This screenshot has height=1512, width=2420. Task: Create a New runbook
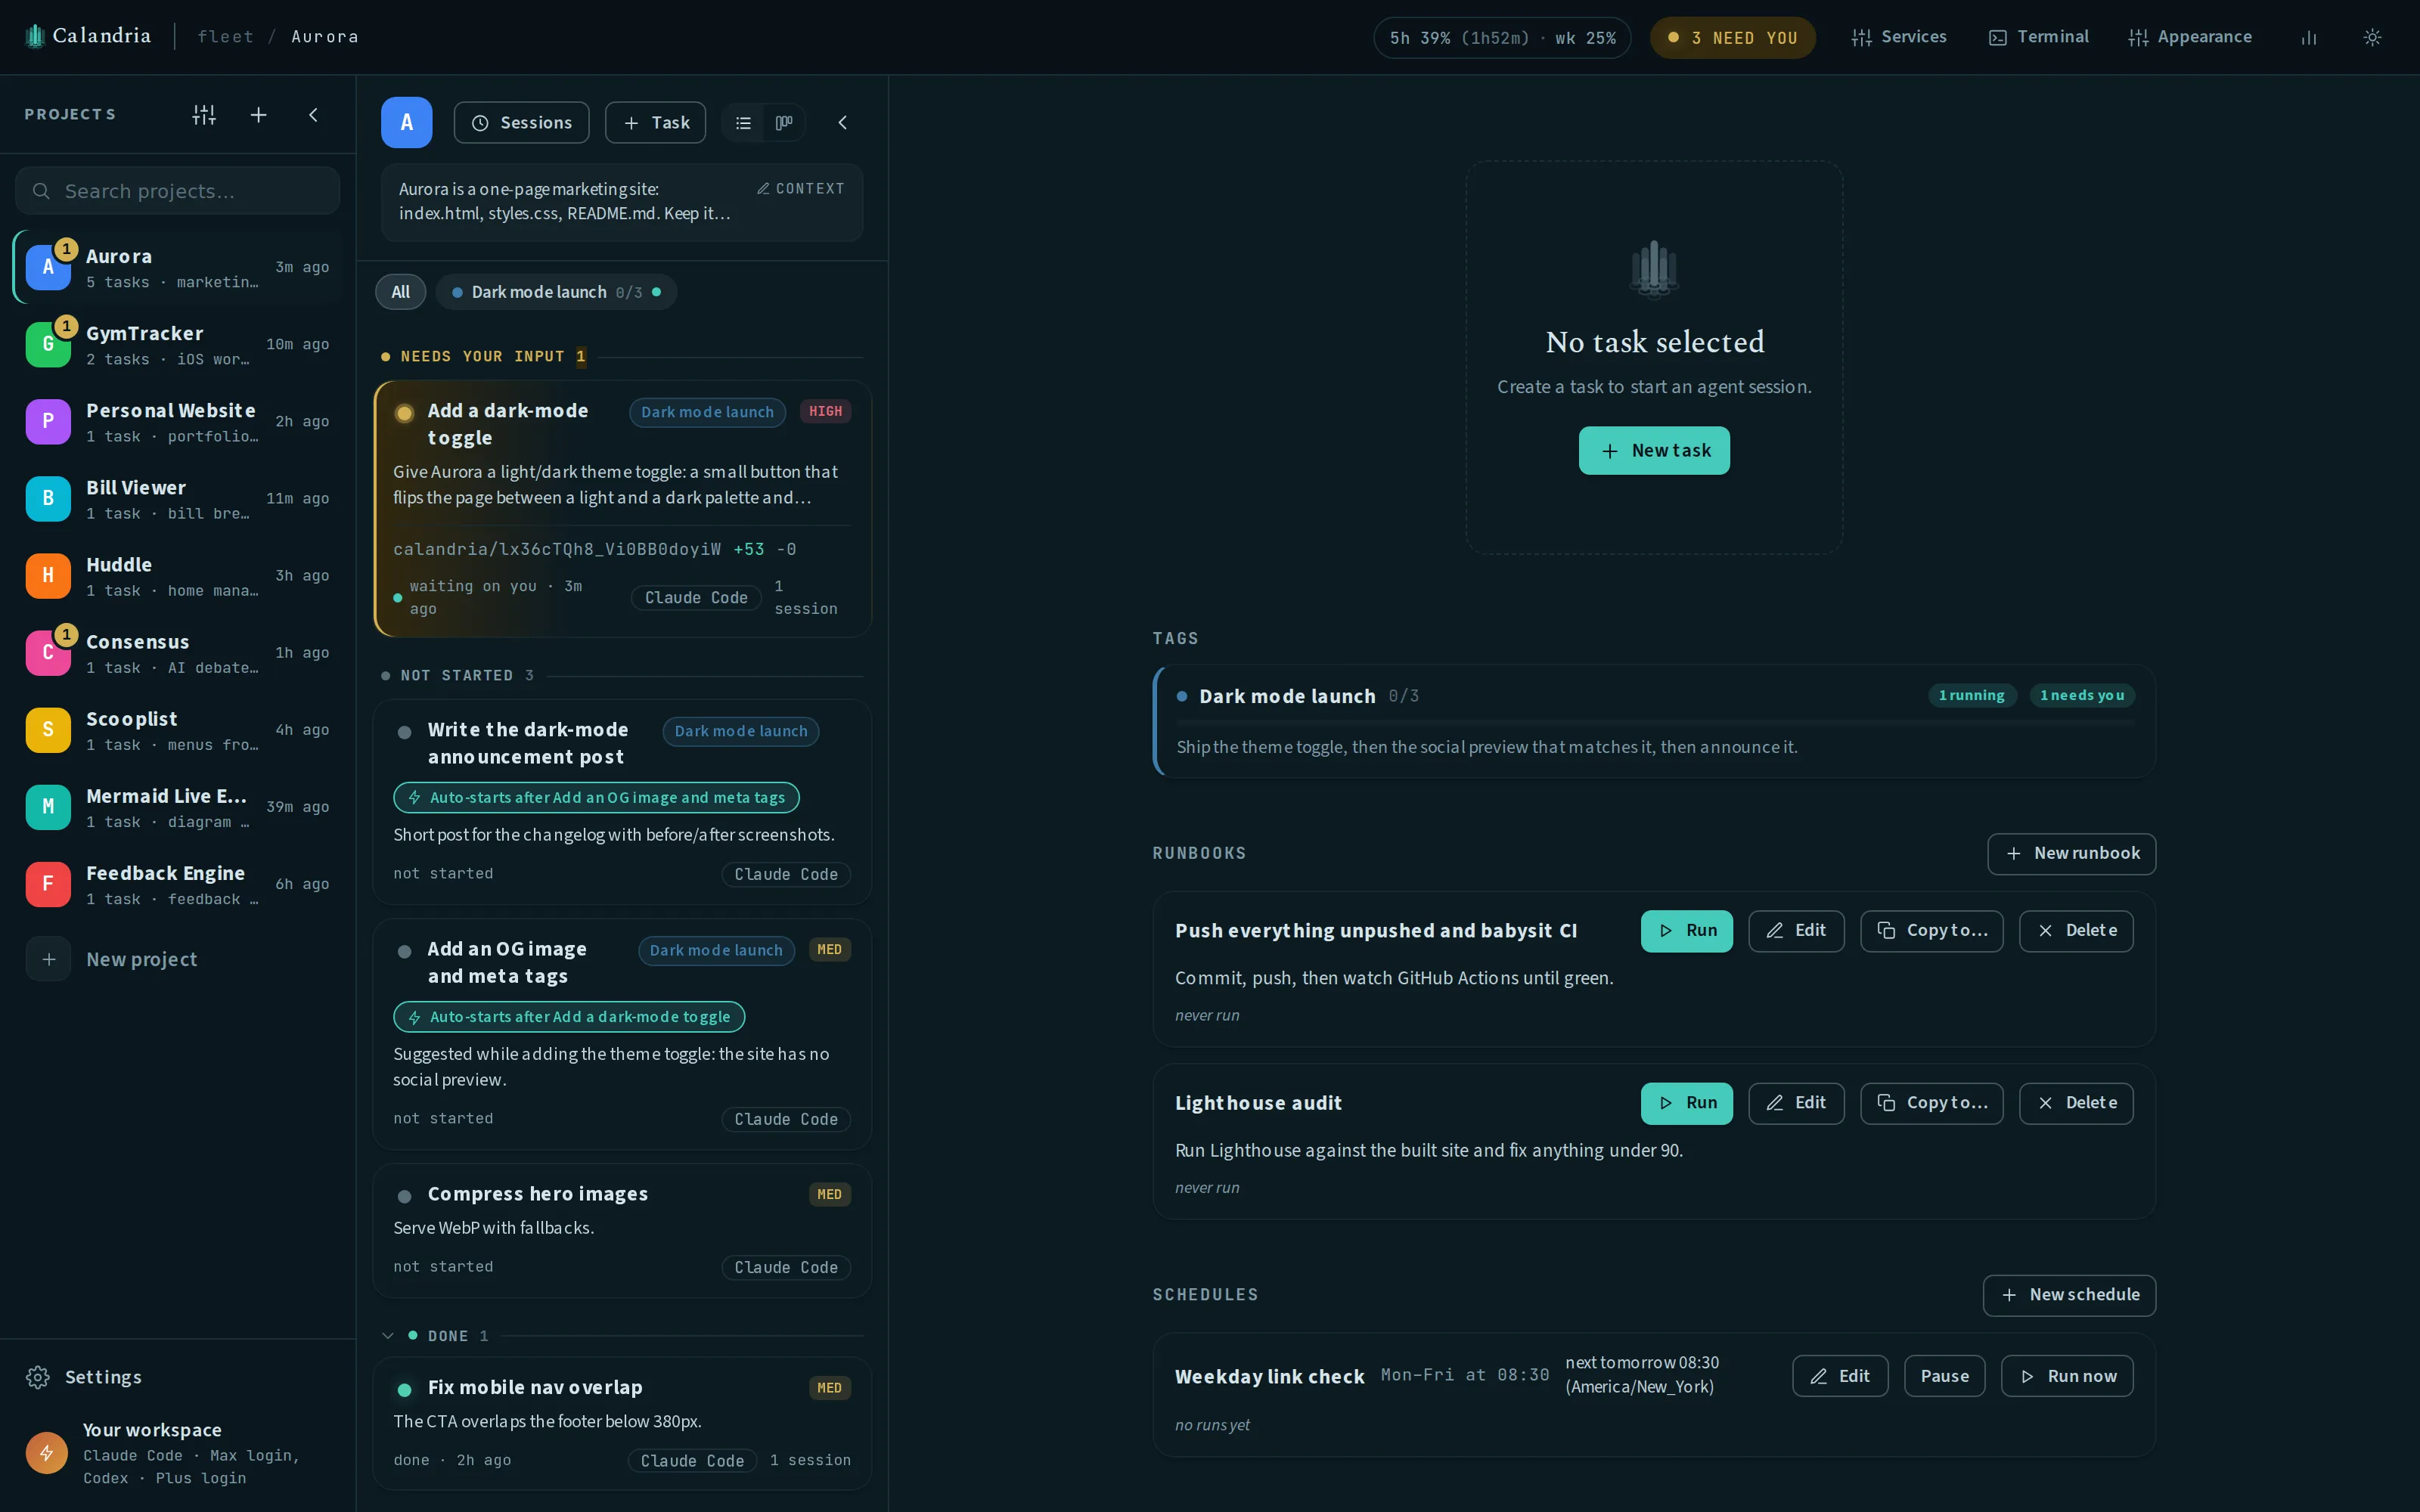pyautogui.click(x=2071, y=854)
